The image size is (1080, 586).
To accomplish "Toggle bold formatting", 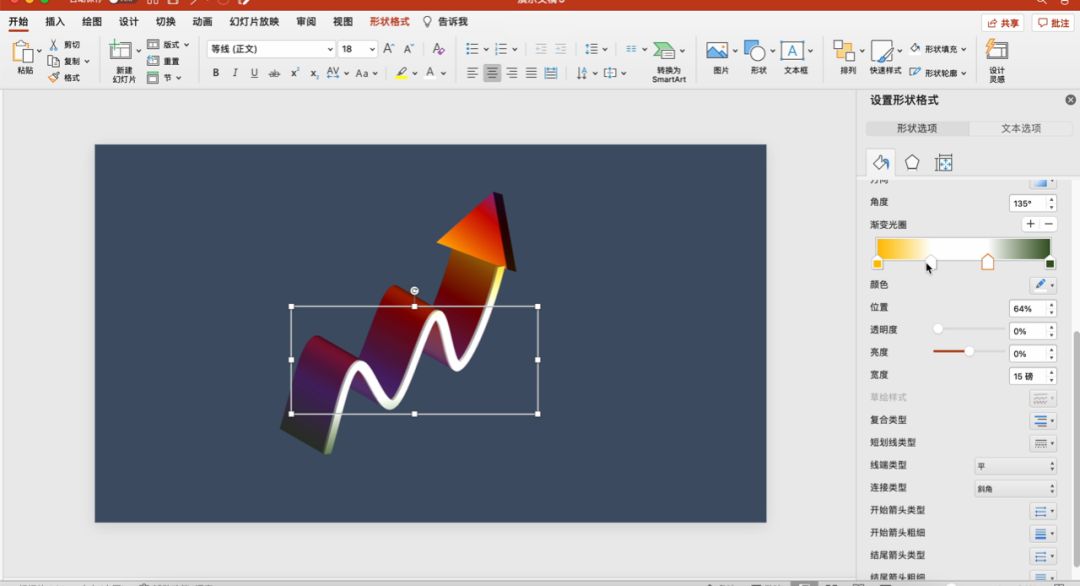I will [x=216, y=73].
